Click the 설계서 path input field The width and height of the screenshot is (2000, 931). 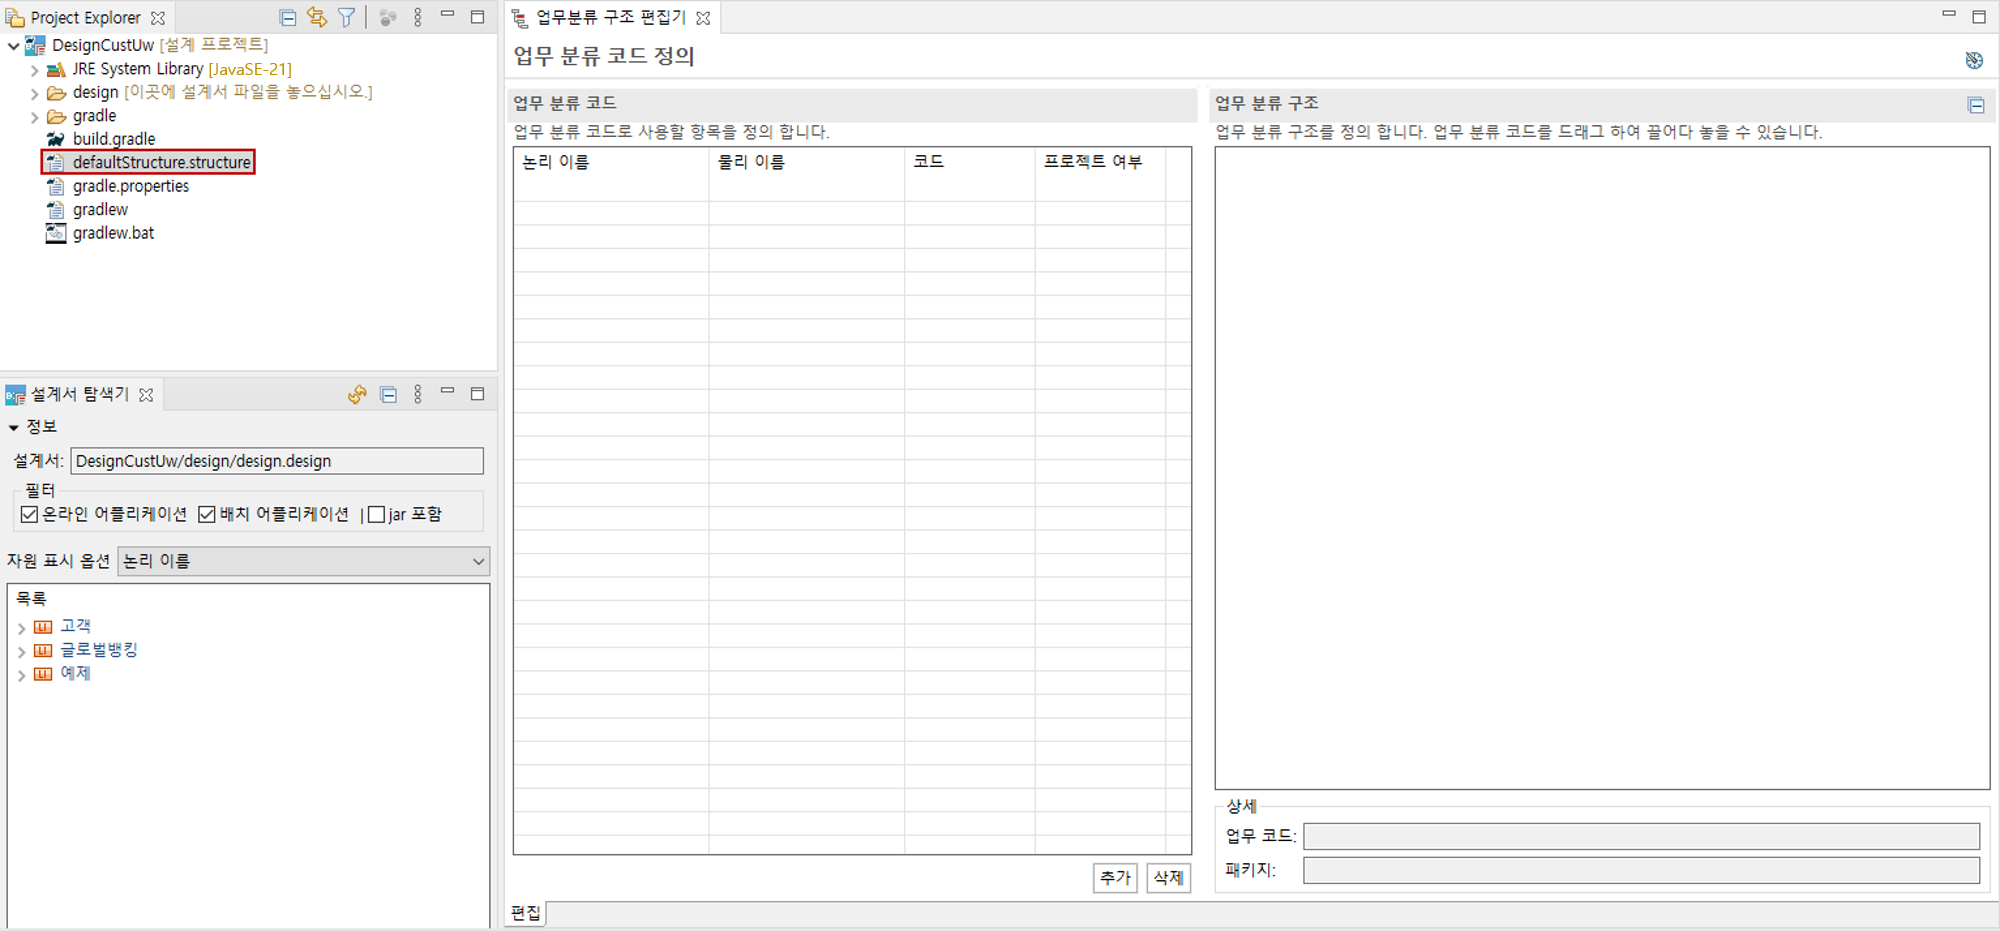click(277, 461)
